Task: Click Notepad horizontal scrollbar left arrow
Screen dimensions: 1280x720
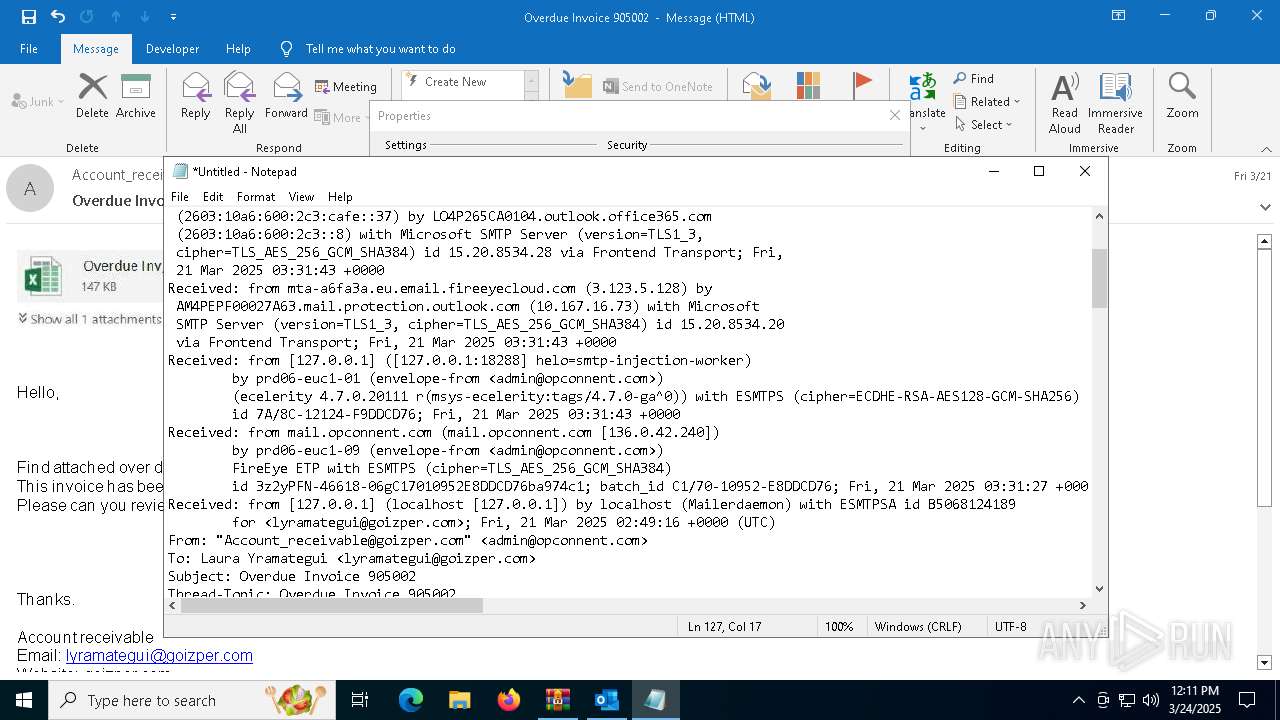Action: [173, 605]
